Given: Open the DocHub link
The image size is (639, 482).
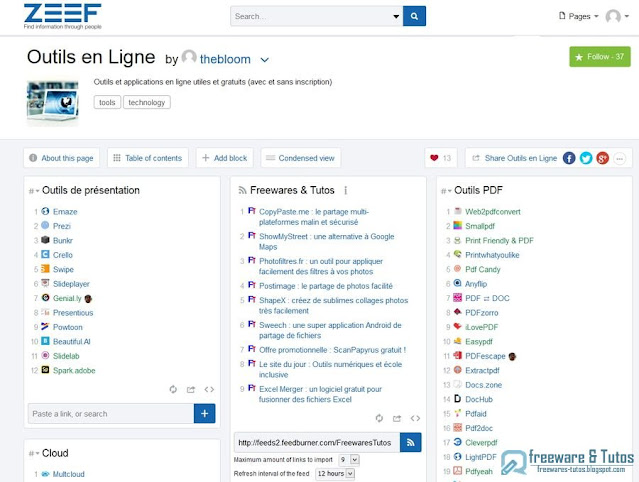Looking at the screenshot, I should click(x=479, y=399).
